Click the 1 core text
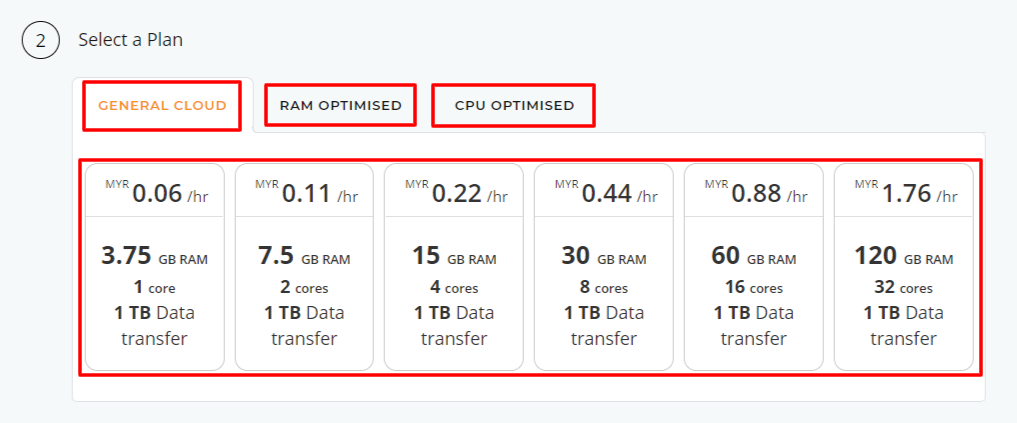1017x423 pixels. pyautogui.click(x=154, y=287)
